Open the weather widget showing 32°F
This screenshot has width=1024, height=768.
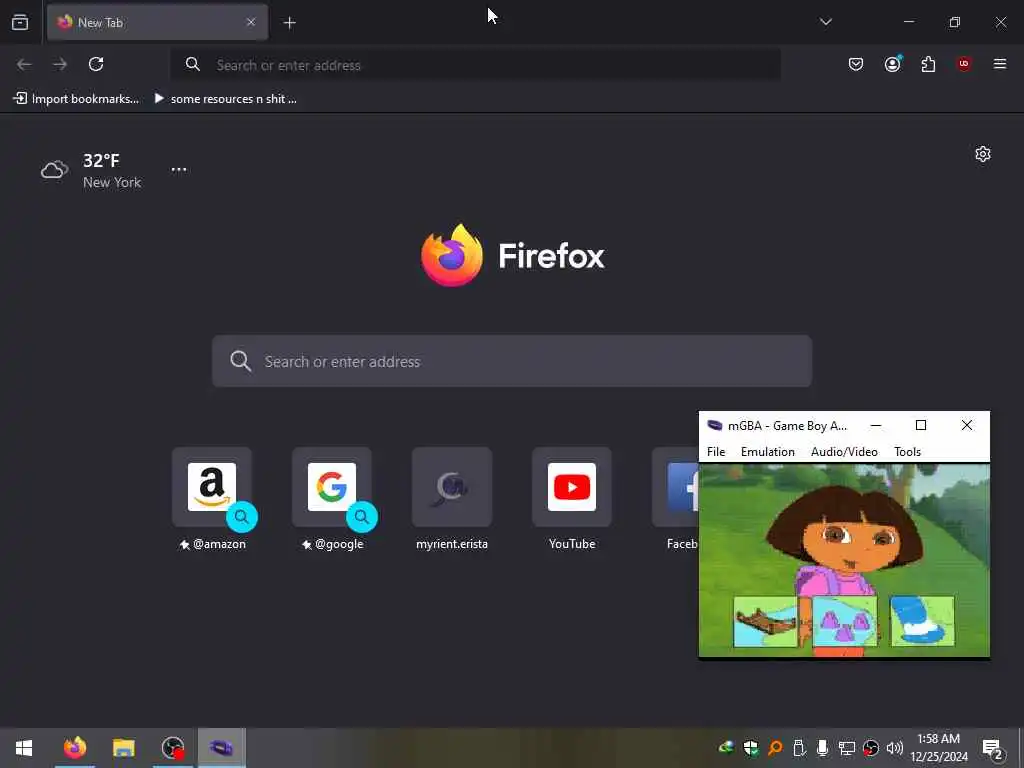[x=91, y=170]
